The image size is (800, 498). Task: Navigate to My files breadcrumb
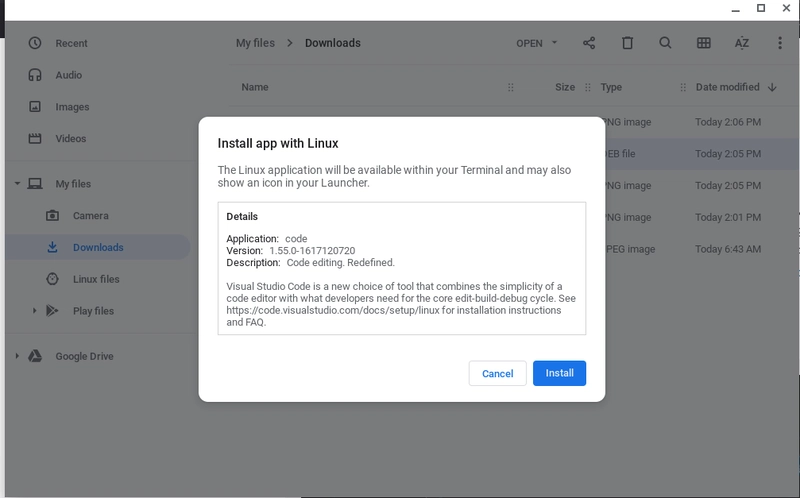(x=256, y=43)
